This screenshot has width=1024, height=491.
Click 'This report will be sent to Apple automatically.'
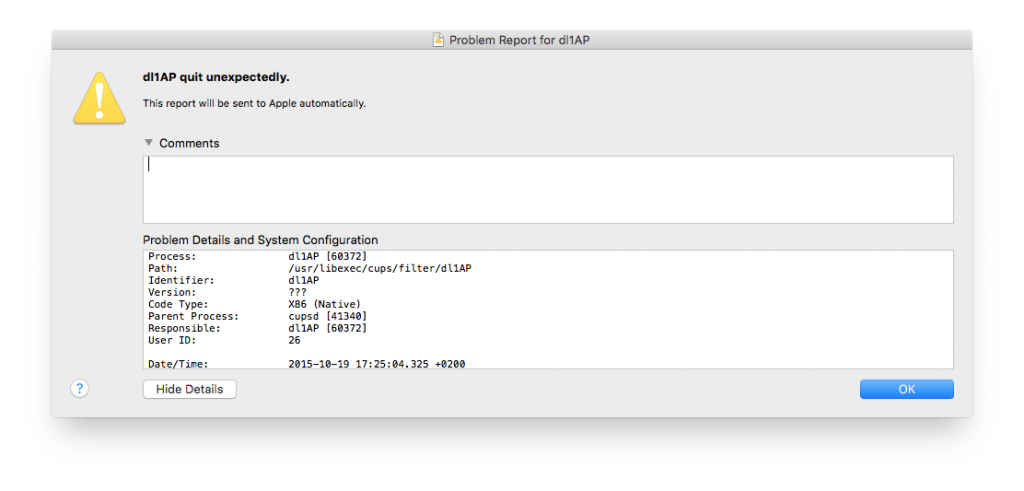(x=254, y=103)
